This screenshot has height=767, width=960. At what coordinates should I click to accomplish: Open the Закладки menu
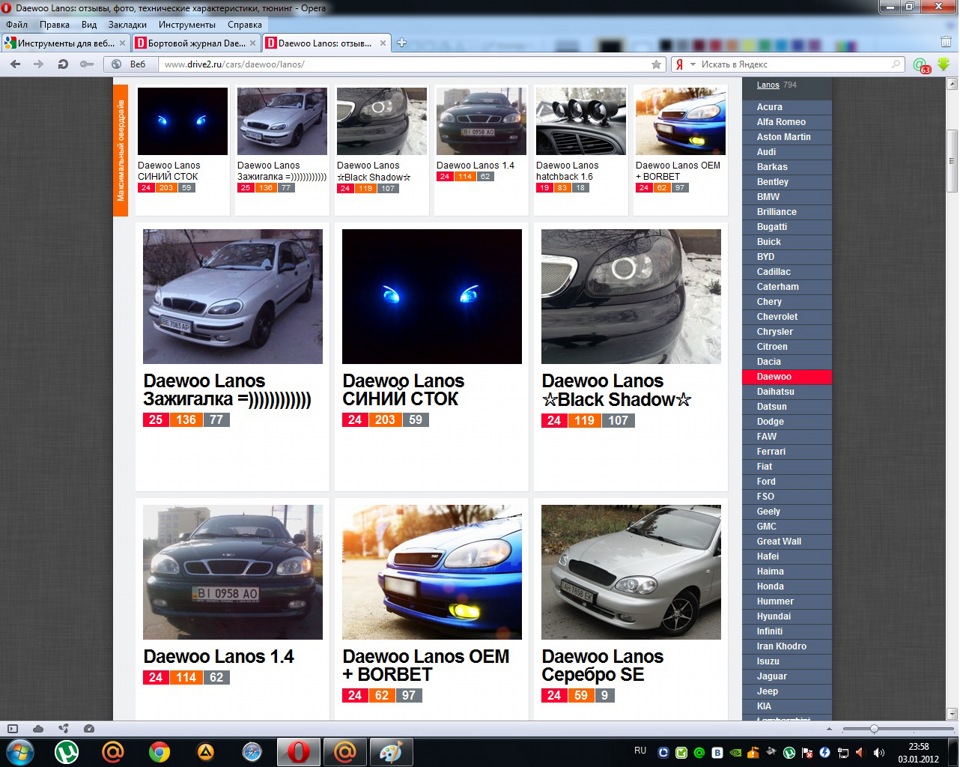(127, 24)
